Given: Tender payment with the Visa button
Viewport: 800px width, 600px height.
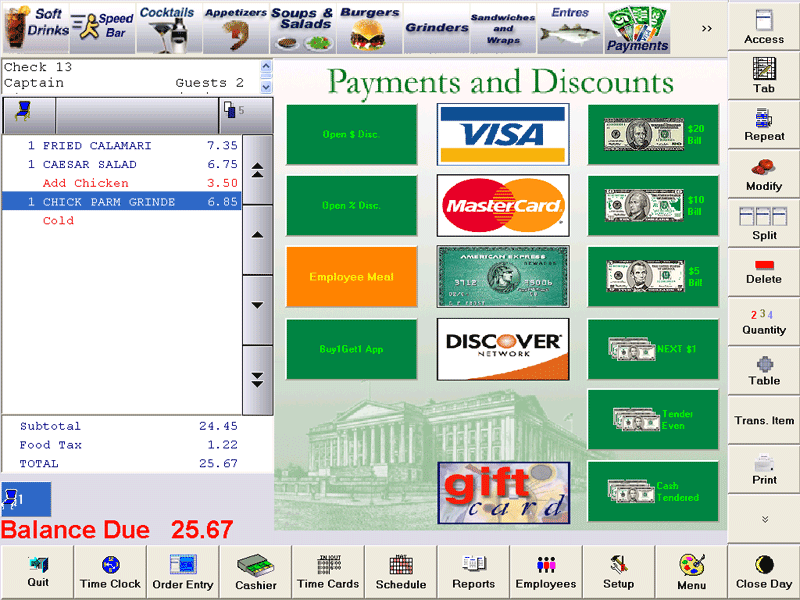Looking at the screenshot, I should [x=502, y=133].
